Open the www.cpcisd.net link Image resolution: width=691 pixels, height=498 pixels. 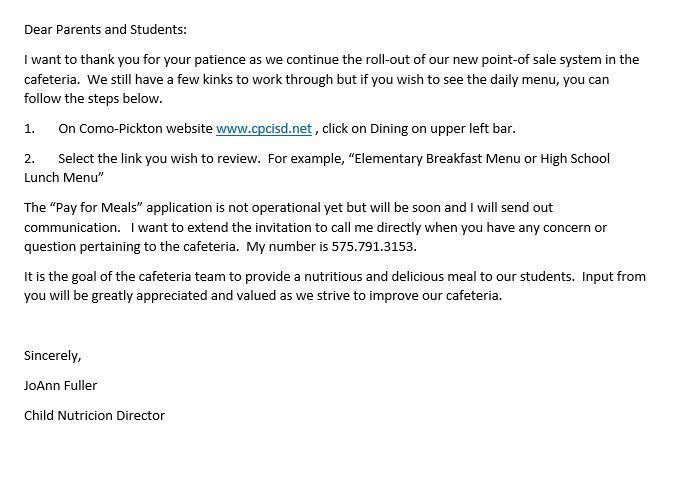click(x=264, y=129)
